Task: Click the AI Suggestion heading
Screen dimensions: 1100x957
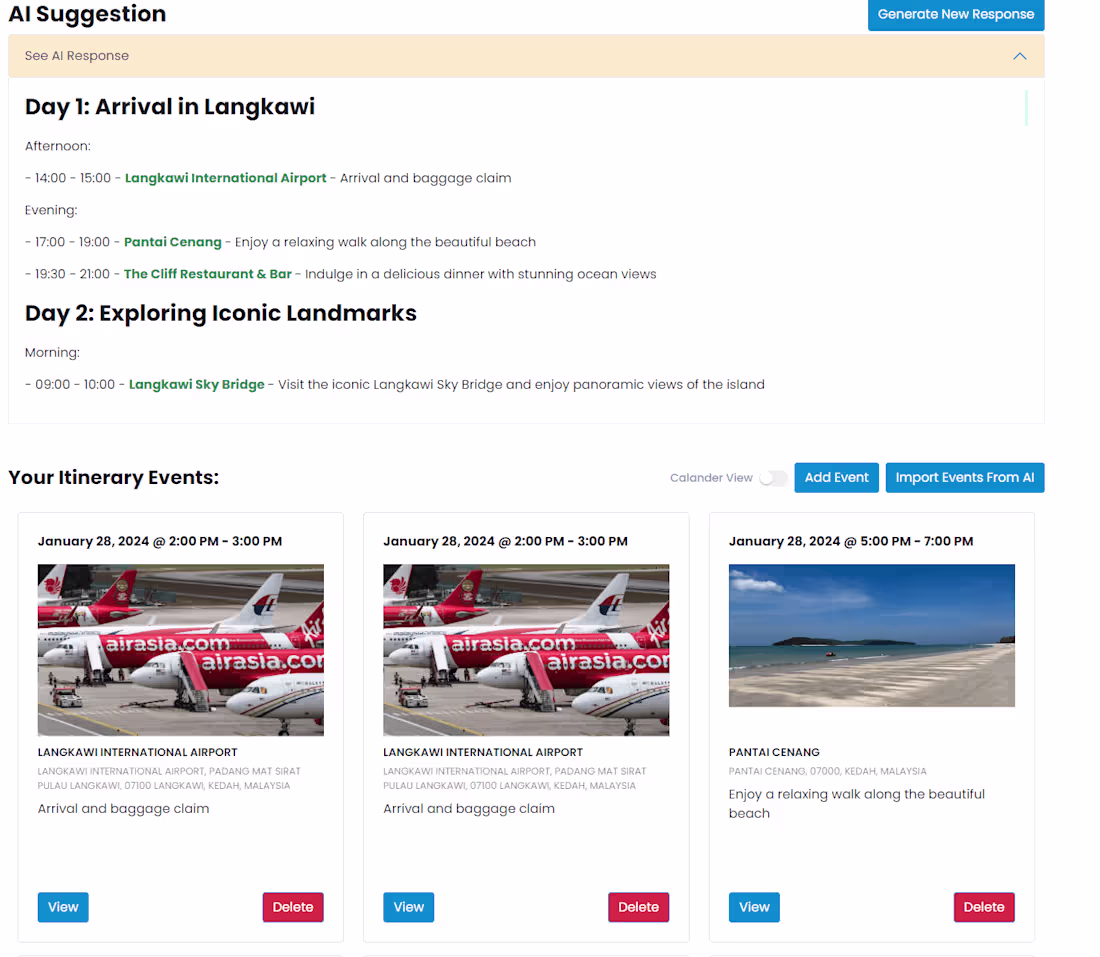Action: (x=87, y=14)
